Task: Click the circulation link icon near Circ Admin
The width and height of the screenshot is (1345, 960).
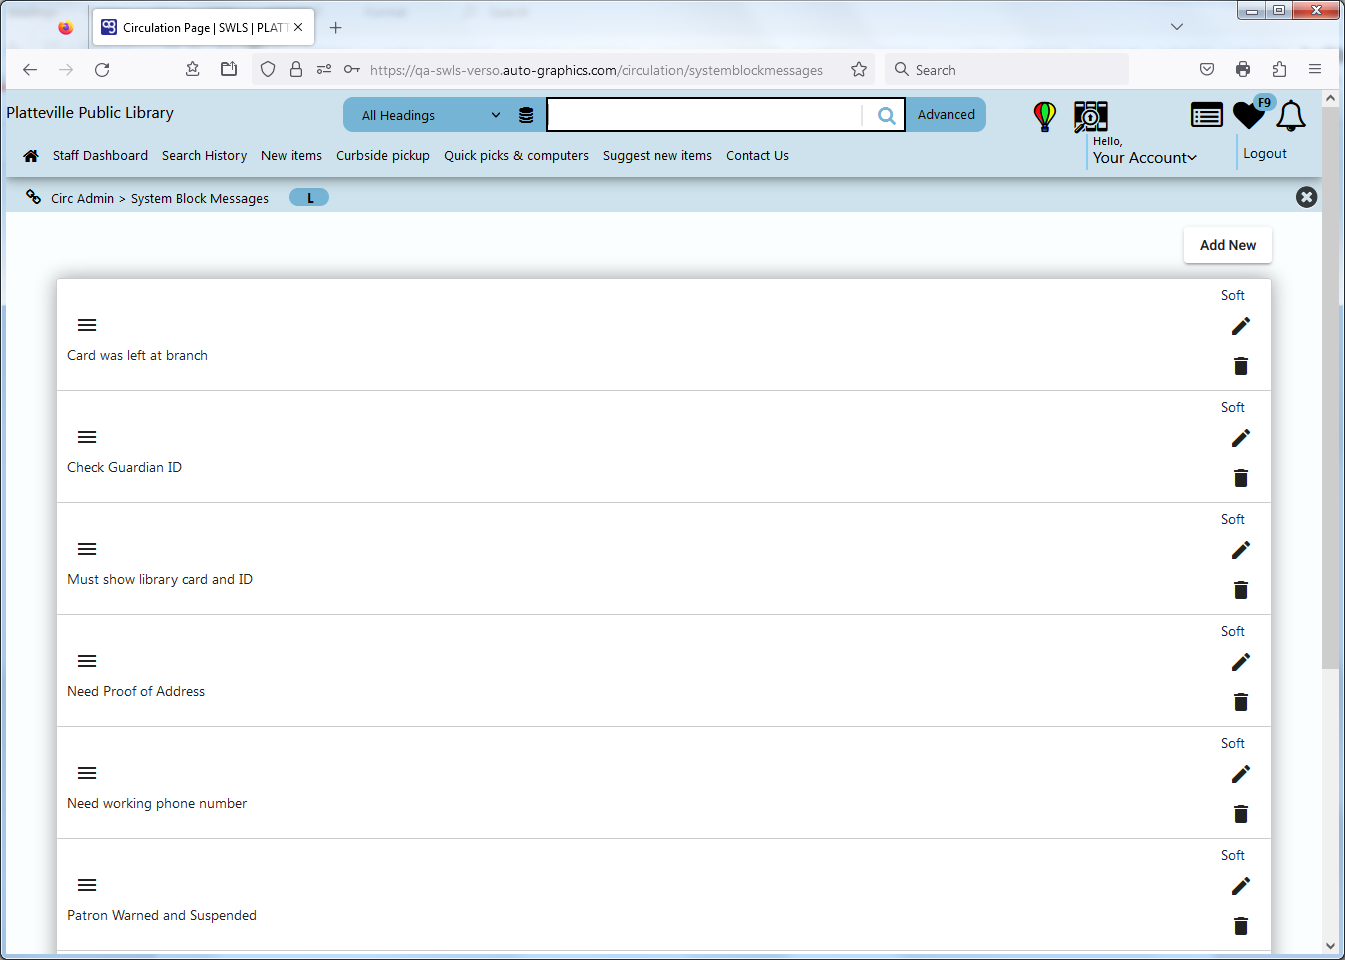Action: (34, 197)
